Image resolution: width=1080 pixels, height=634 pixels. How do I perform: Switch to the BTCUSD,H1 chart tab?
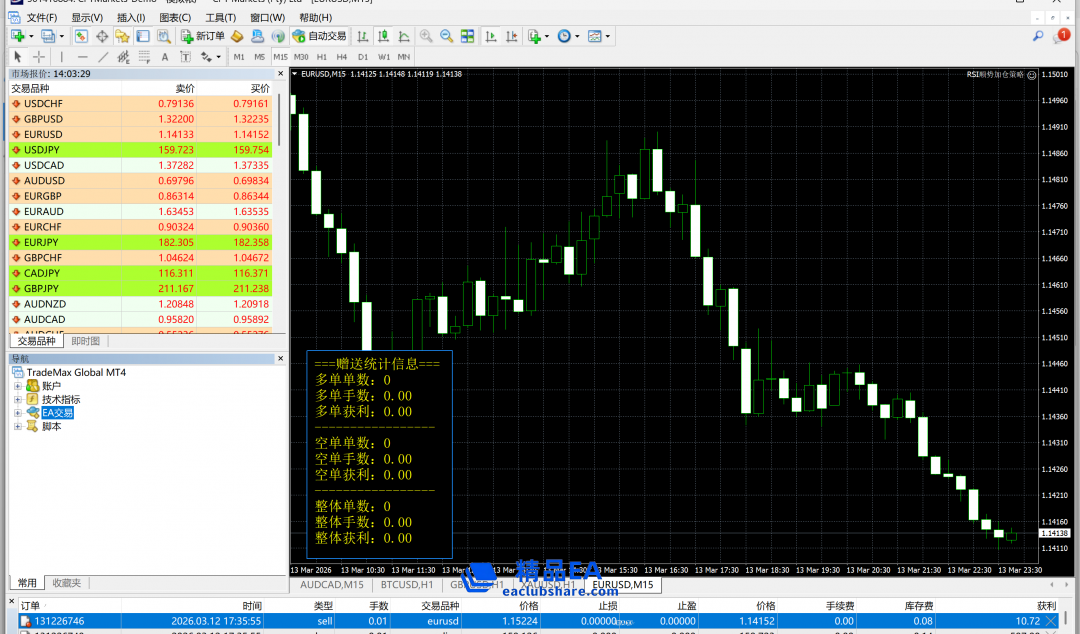pos(407,584)
